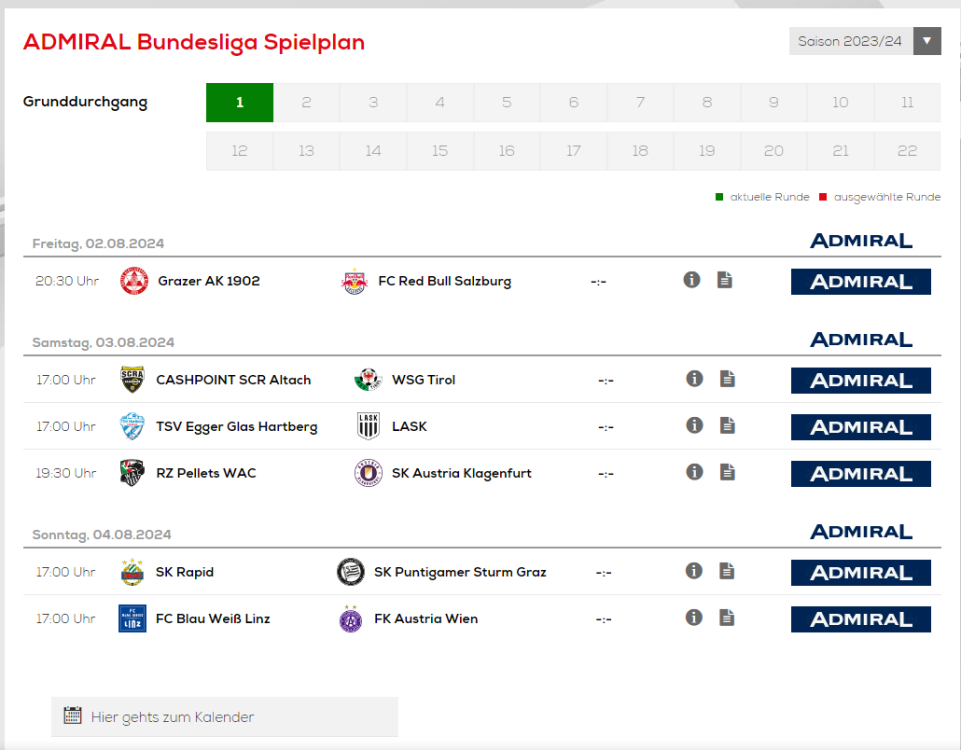
Task: Click CASHPOINT SCR Altach team name
Action: point(233,380)
